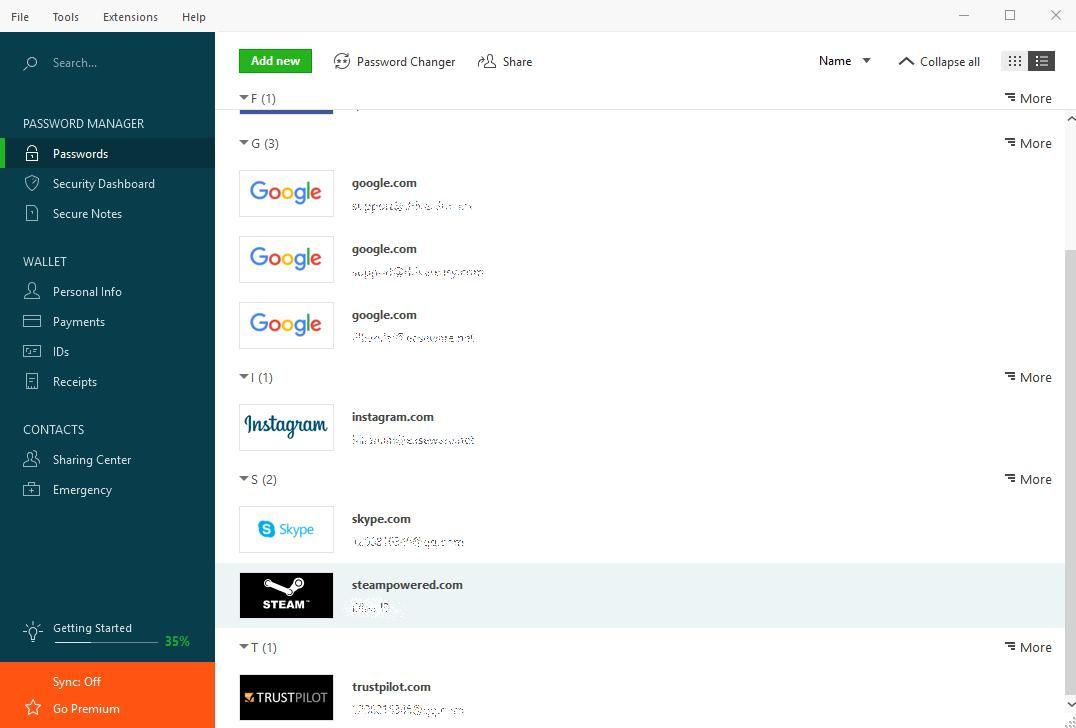Click the Getting Started progress bar

pyautogui.click(x=105, y=642)
